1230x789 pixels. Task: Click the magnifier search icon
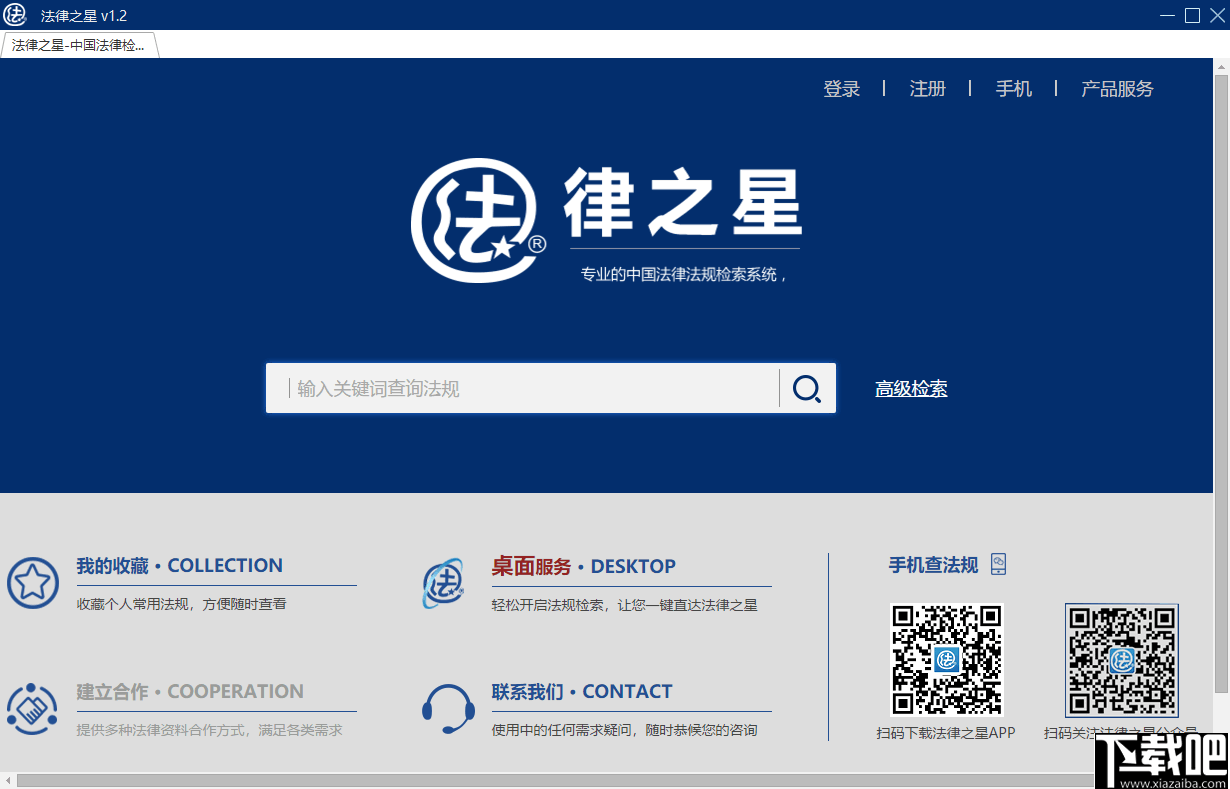pyautogui.click(x=806, y=388)
